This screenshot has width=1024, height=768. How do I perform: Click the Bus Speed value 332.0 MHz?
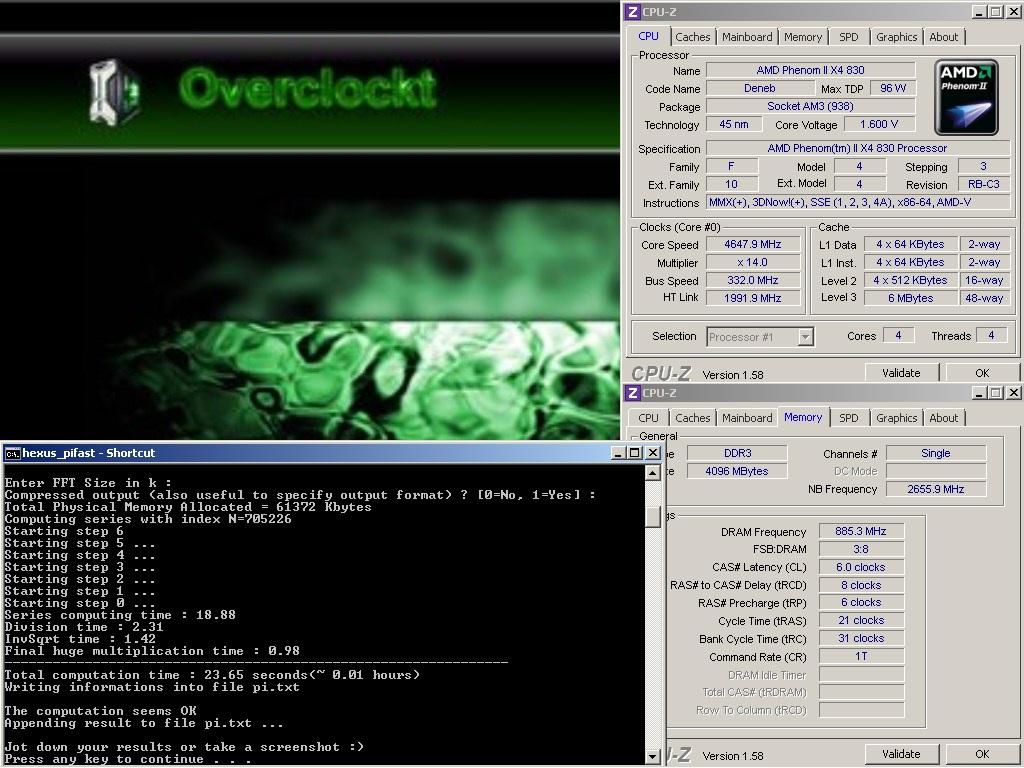753,280
